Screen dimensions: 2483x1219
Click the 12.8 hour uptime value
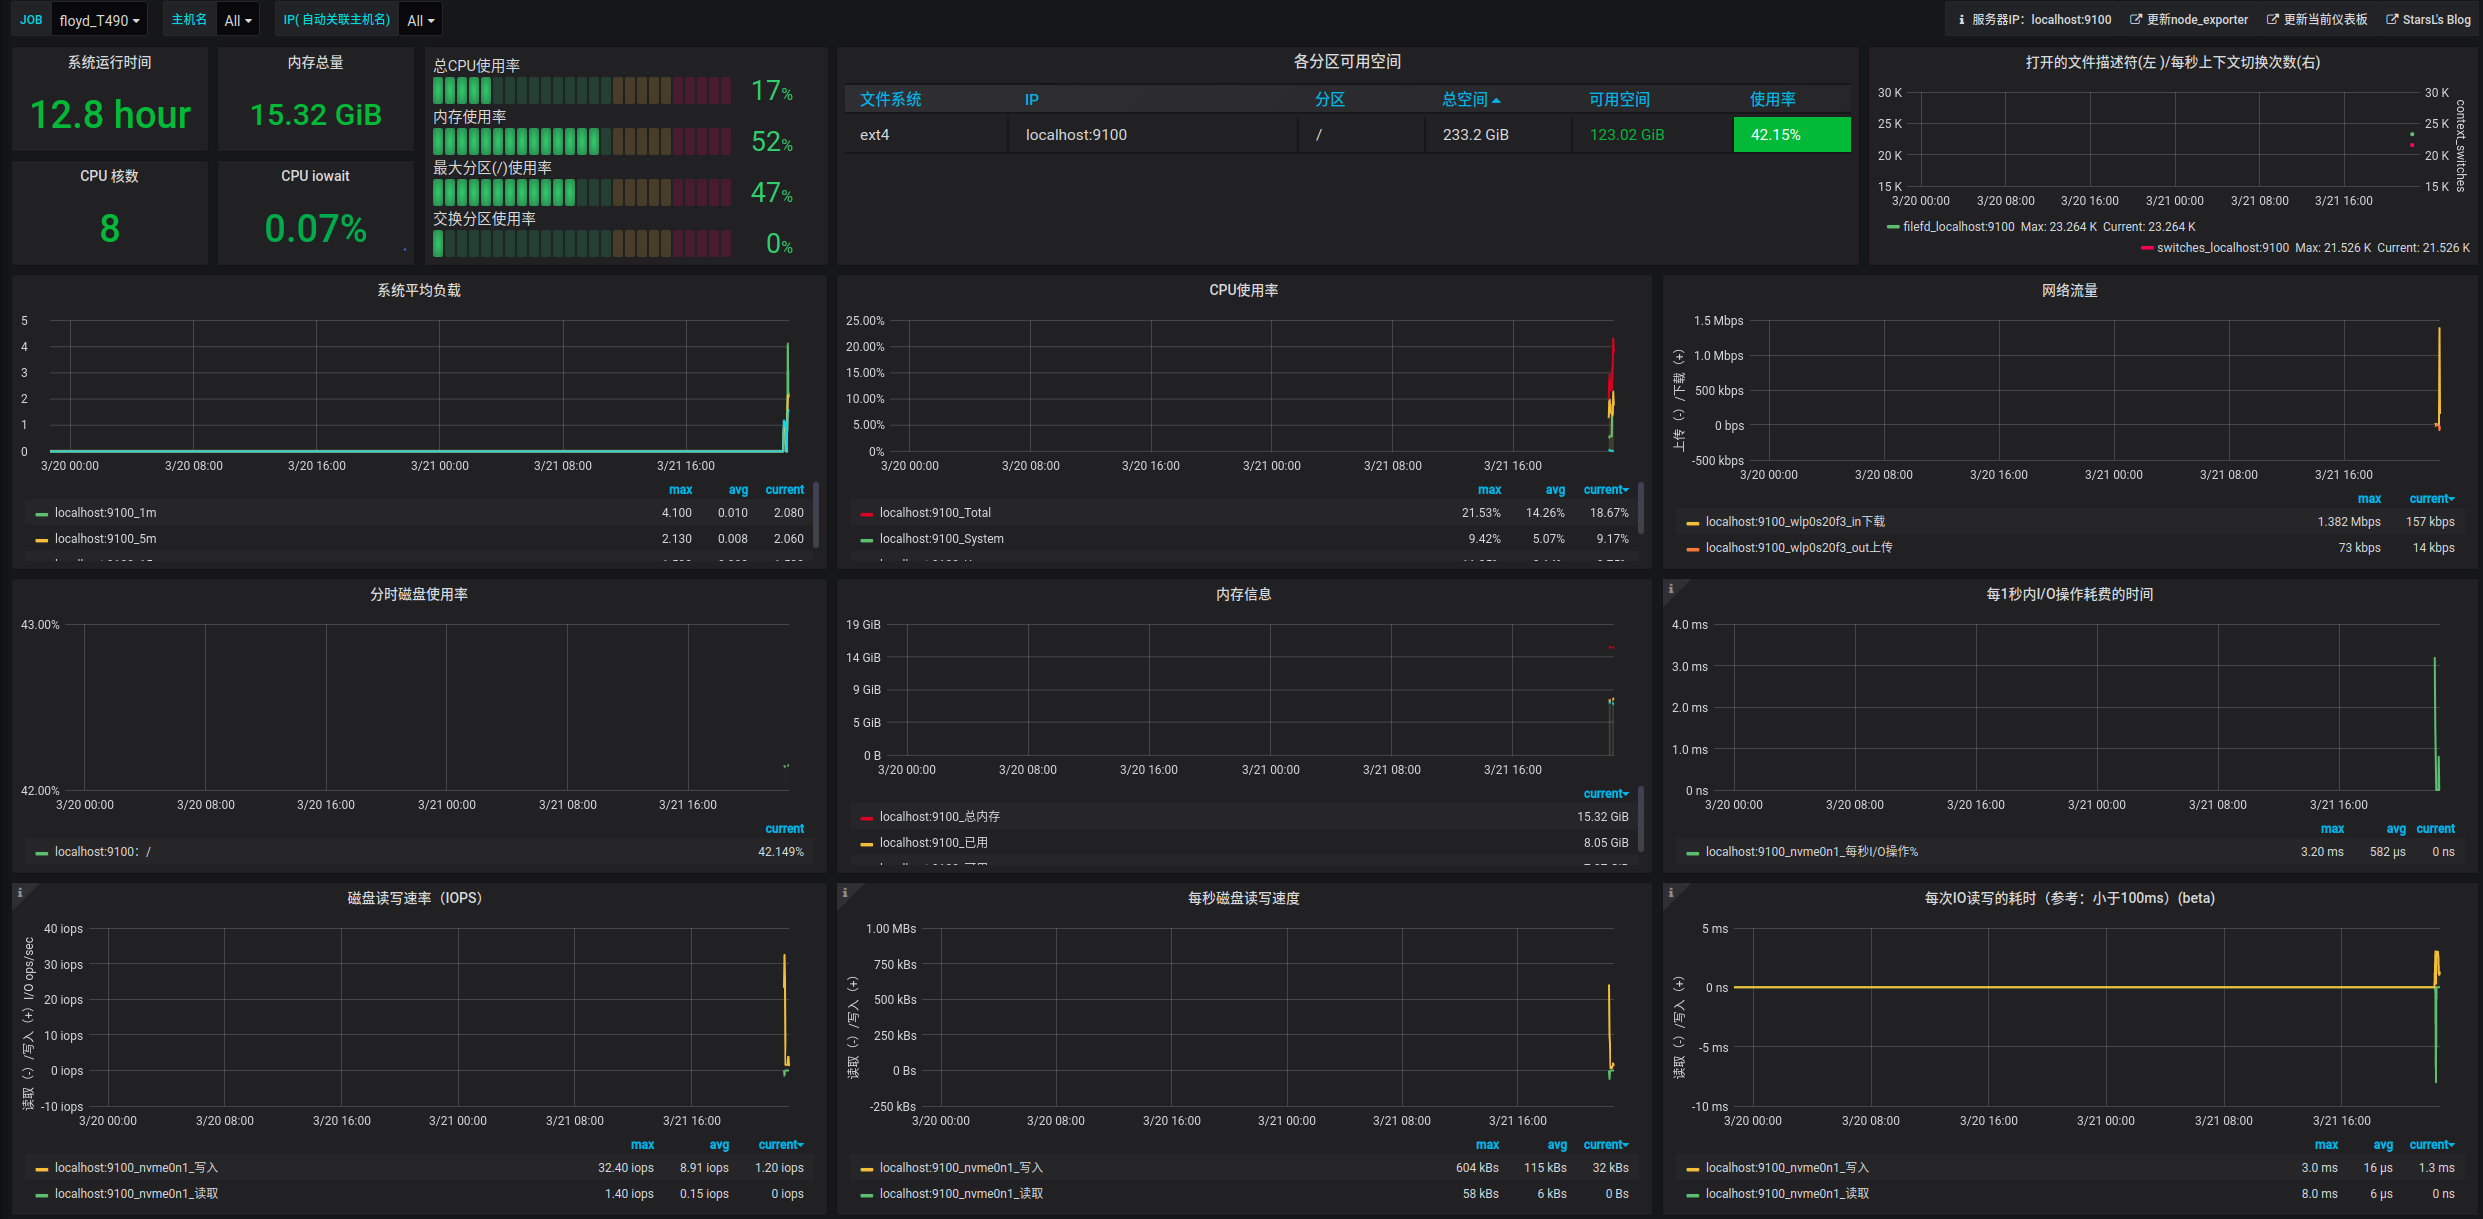(x=110, y=115)
